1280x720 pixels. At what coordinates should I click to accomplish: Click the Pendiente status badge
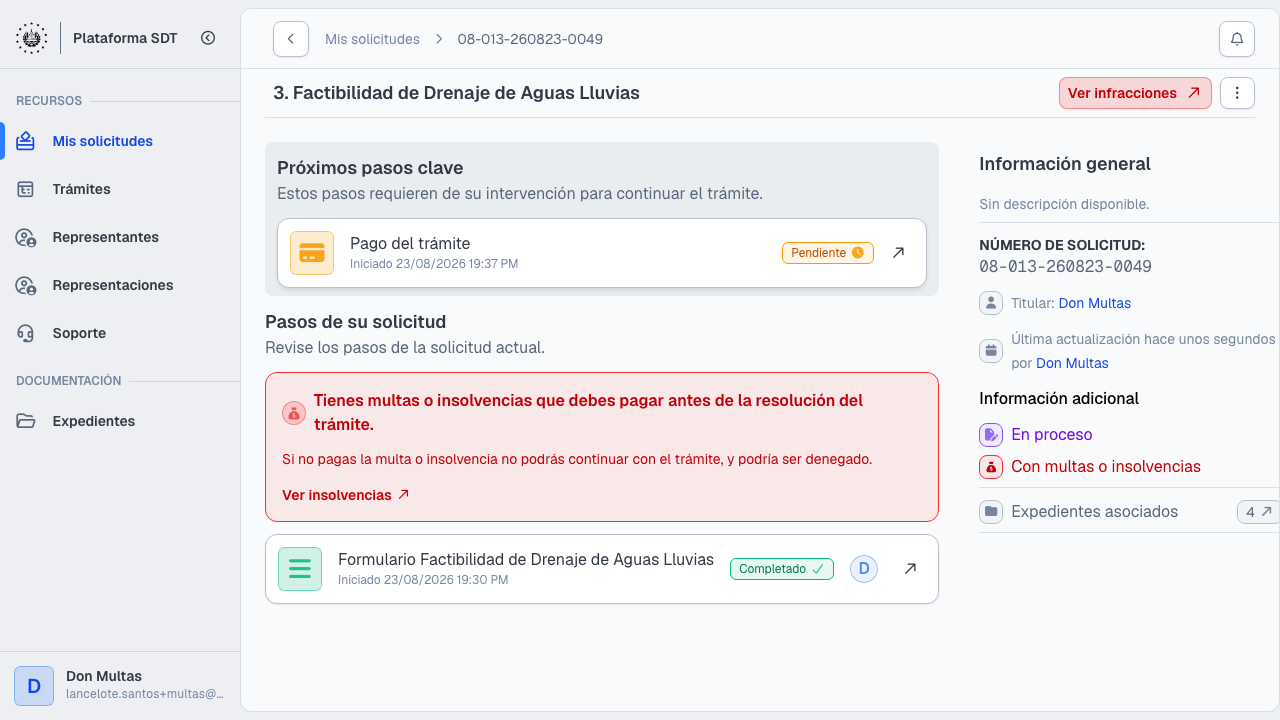point(828,253)
